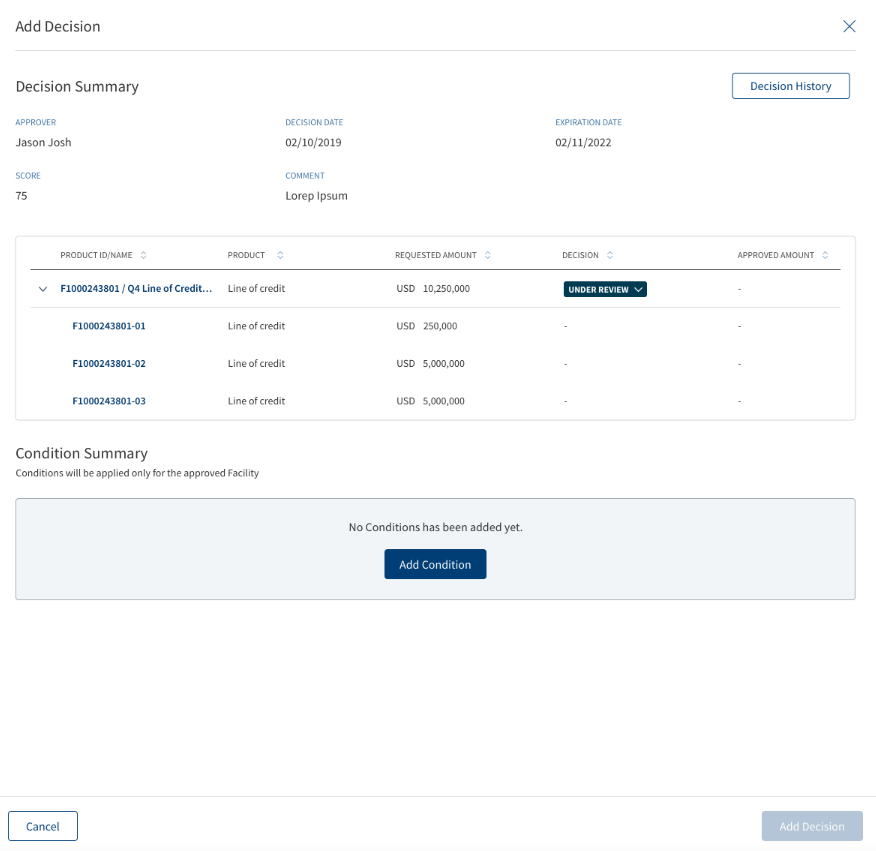Open sub-facility F1000243801-01
The image size is (876, 851).
[109, 326]
